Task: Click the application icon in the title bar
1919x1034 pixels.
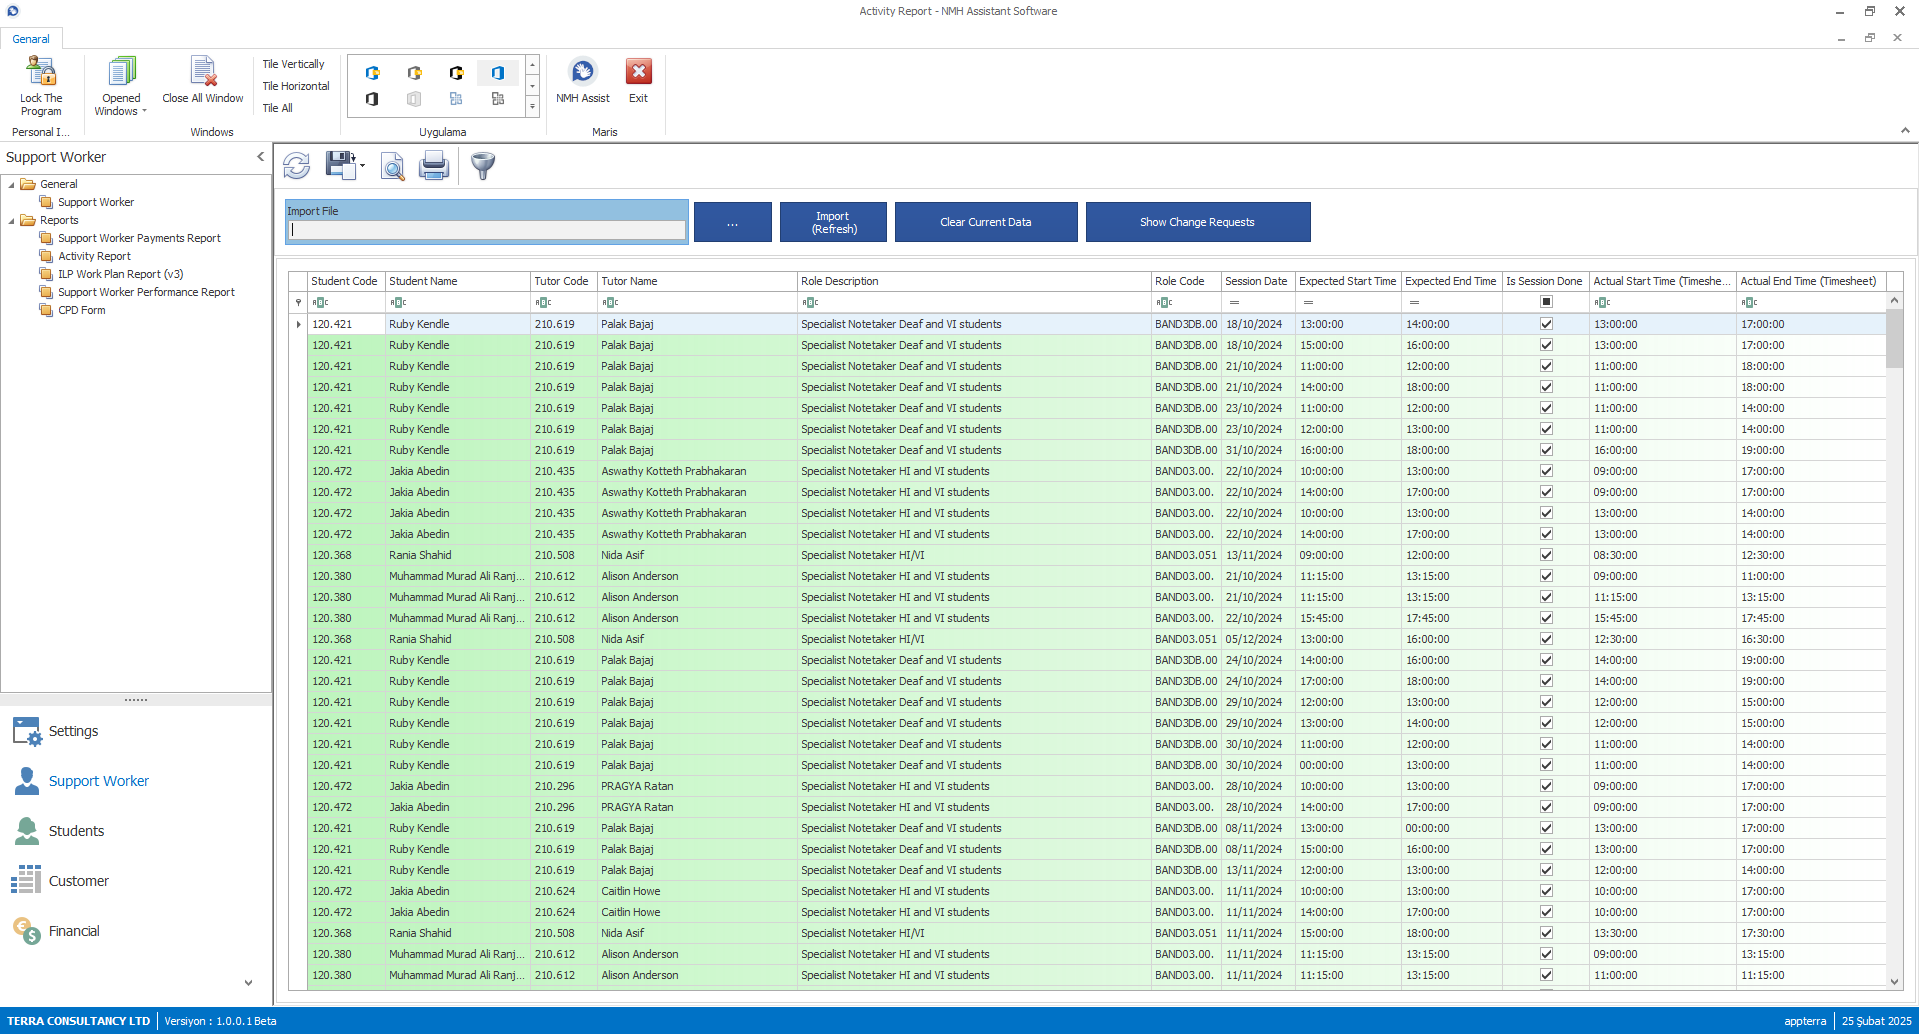Action: (x=13, y=11)
